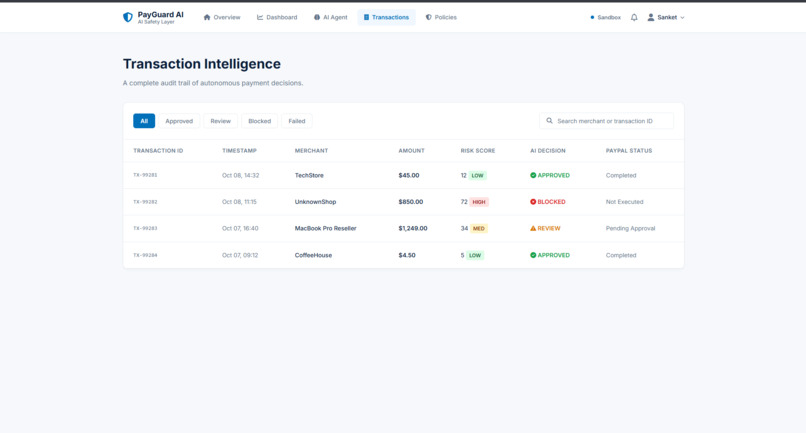806x433 pixels.
Task: Click the MacBook Pro Reseller merchant
Action: (325, 228)
